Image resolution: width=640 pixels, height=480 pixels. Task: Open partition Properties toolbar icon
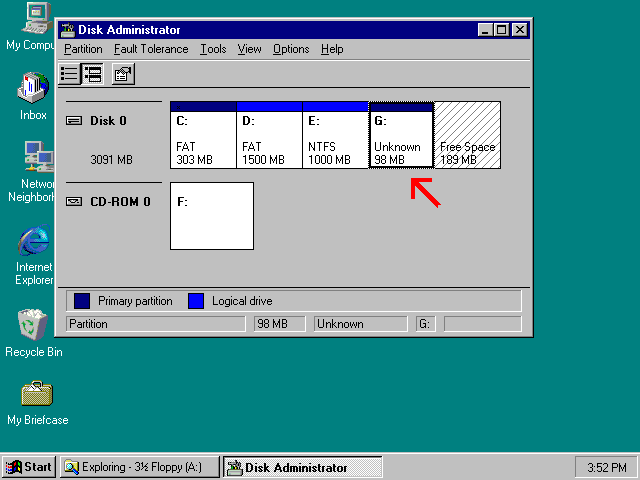[x=123, y=74]
